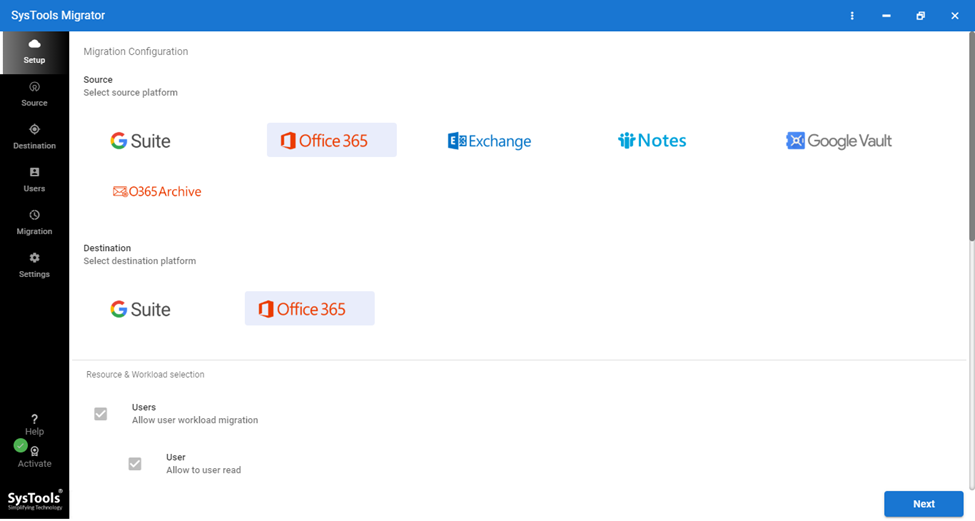Click the 'Select source platform' text
Viewport: 975px width, 521px height.
click(131, 93)
